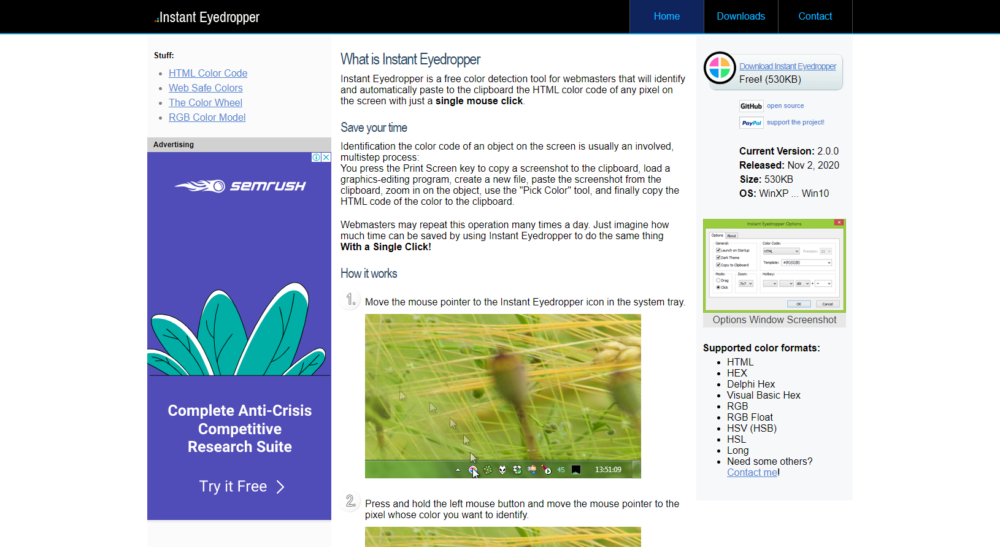The image size is (1000, 547).
Task: Click the Save your time heading
Action: click(374, 128)
